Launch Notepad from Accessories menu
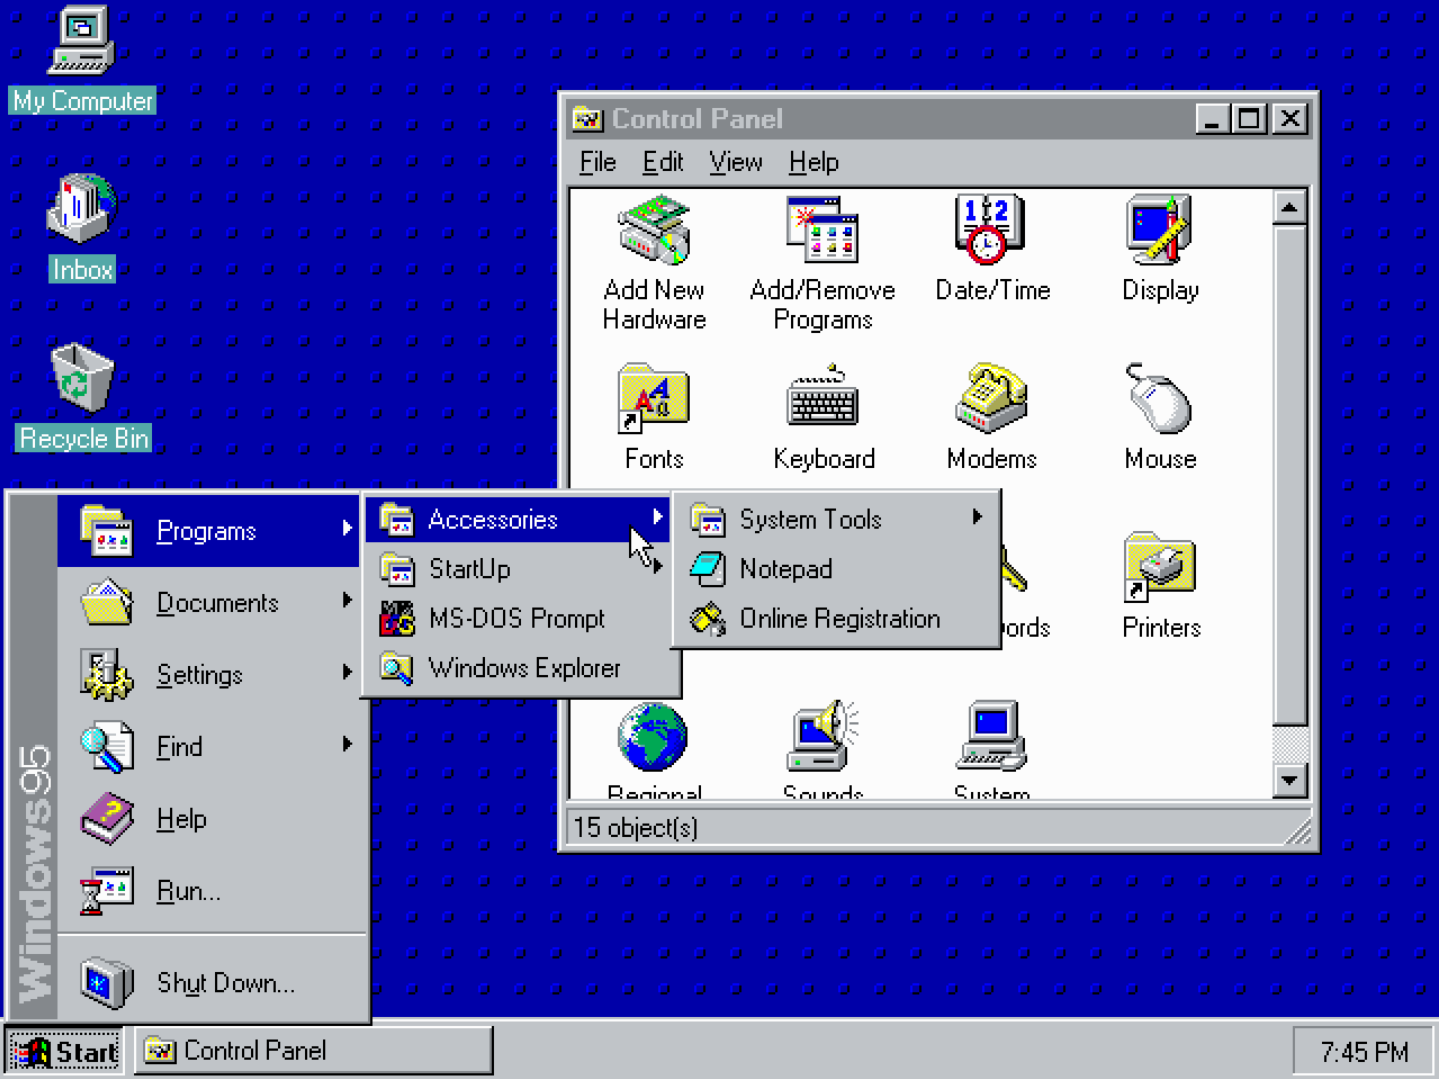The width and height of the screenshot is (1439, 1079). (x=786, y=569)
